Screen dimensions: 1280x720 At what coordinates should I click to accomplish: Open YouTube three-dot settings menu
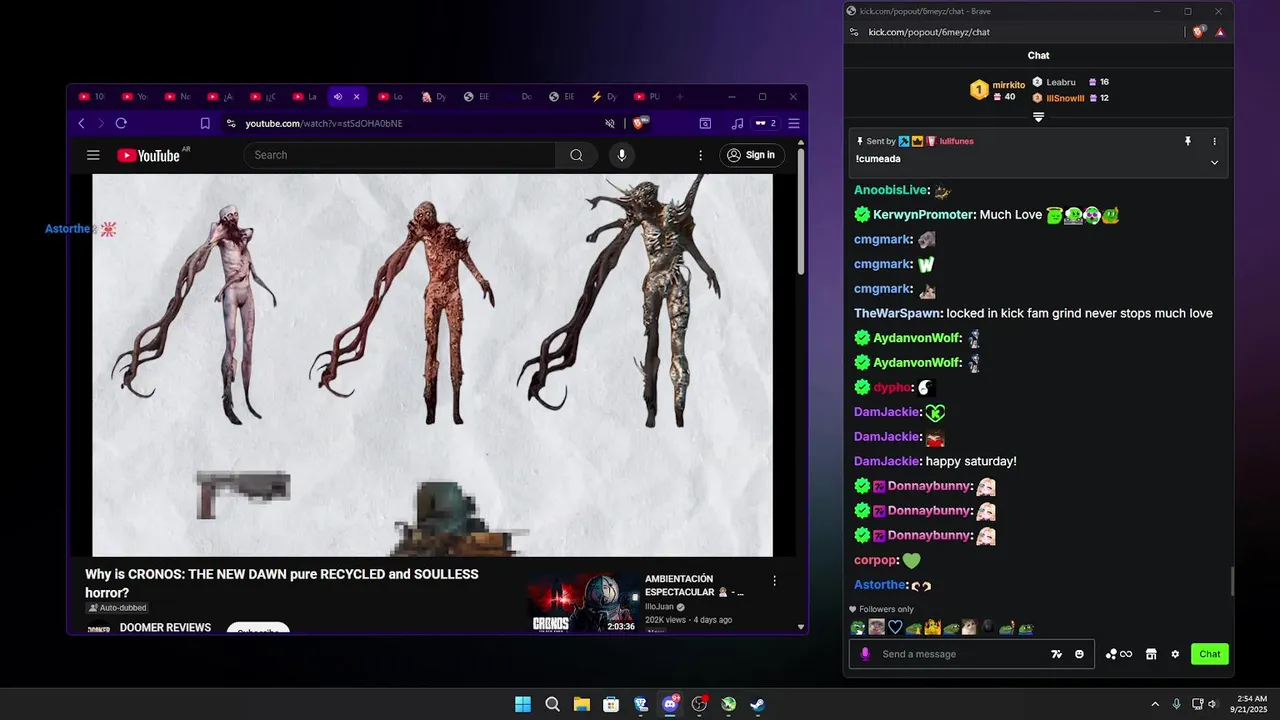[701, 155]
